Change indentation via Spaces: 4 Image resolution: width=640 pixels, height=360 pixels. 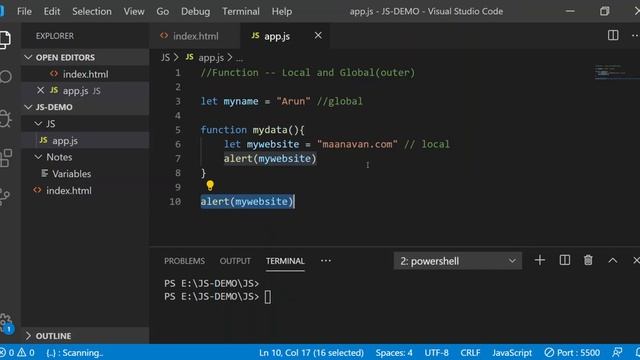coord(394,353)
